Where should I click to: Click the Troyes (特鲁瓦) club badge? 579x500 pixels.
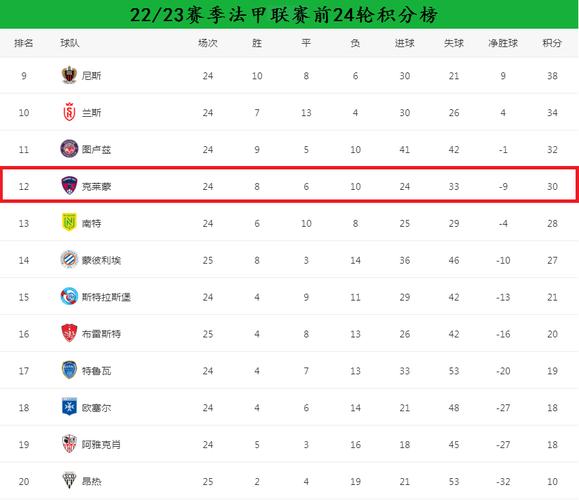[x=69, y=370]
